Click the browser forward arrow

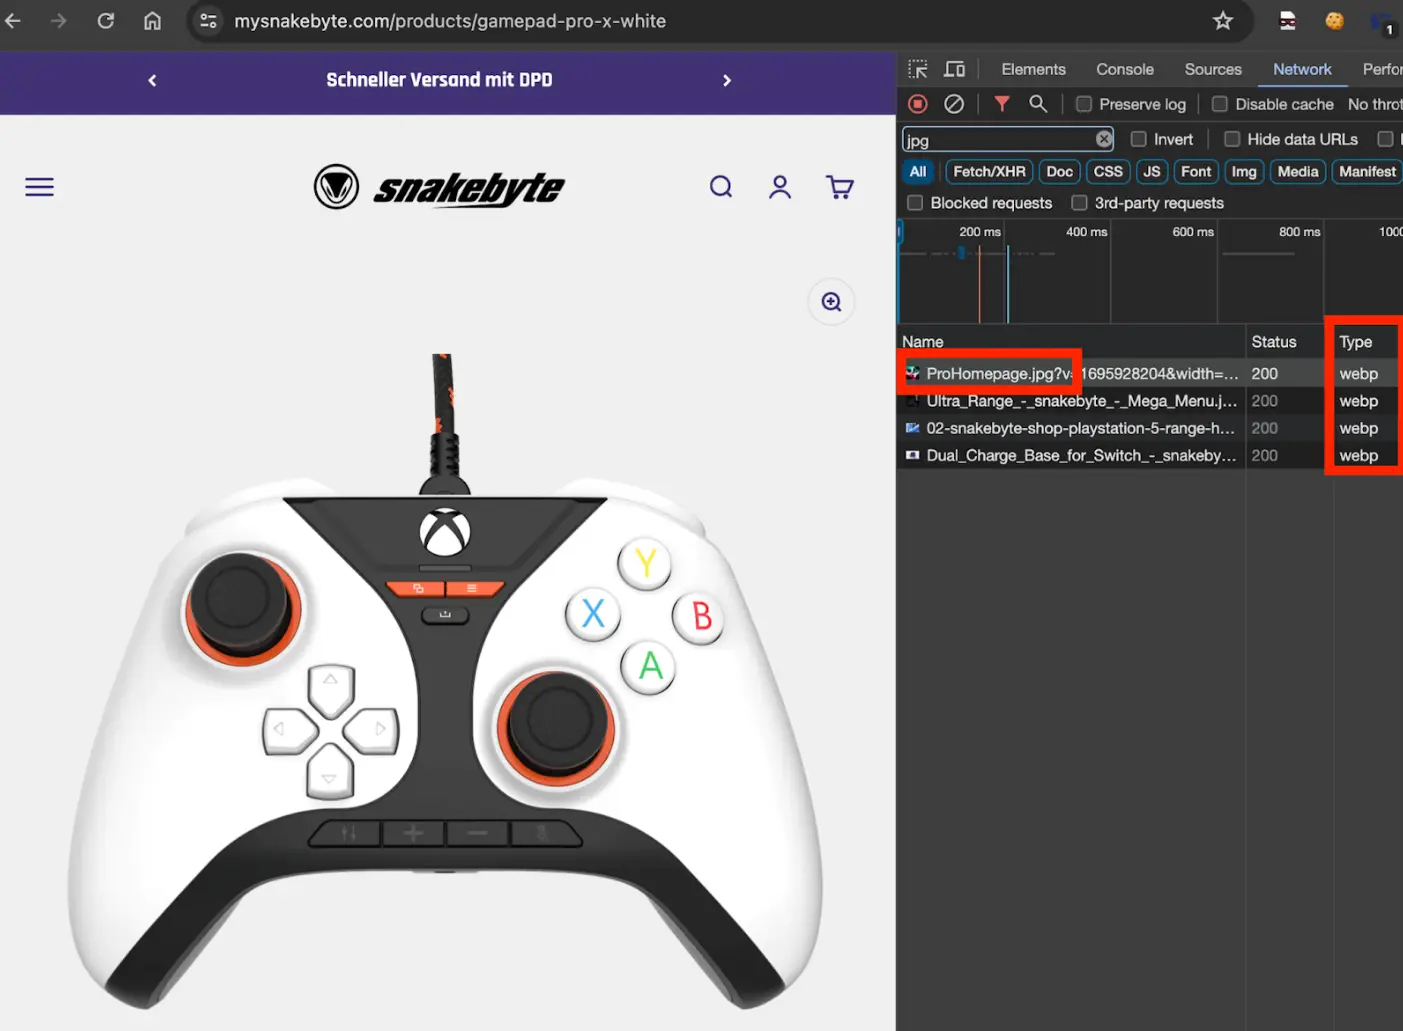click(x=59, y=20)
